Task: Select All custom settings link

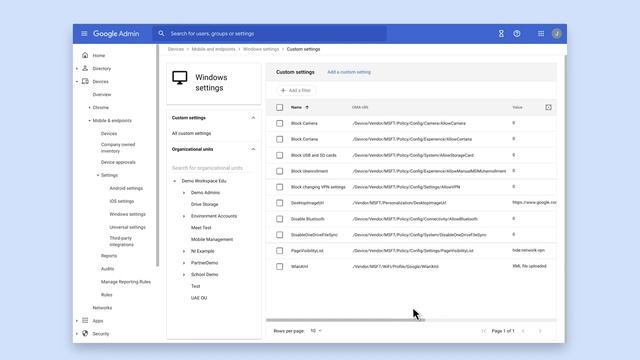Action: [191, 133]
